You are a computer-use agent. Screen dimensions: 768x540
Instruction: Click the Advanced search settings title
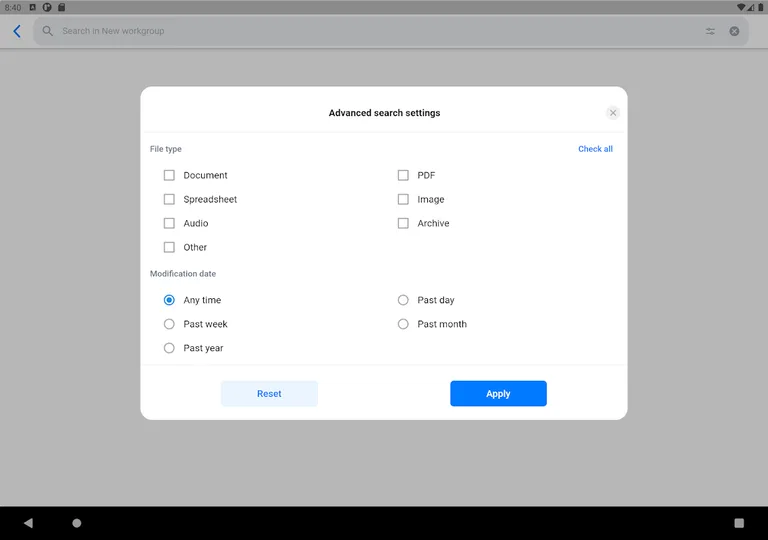(384, 113)
